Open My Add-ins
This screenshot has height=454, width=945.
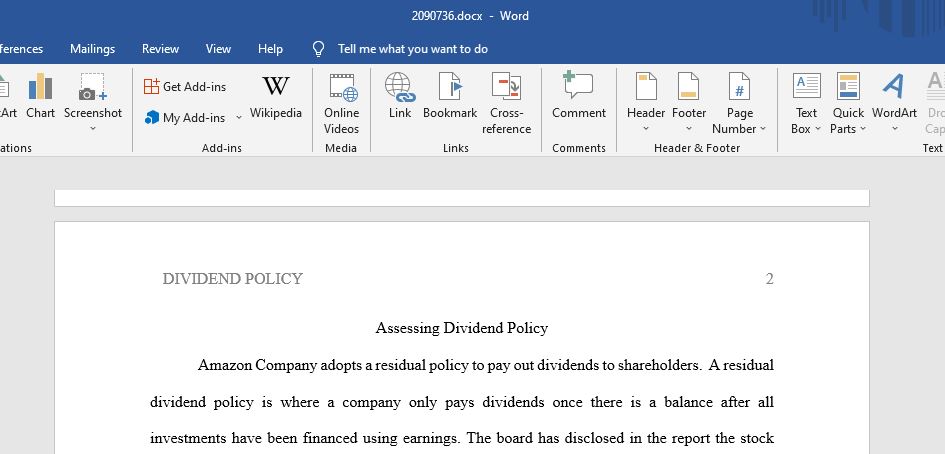click(185, 118)
